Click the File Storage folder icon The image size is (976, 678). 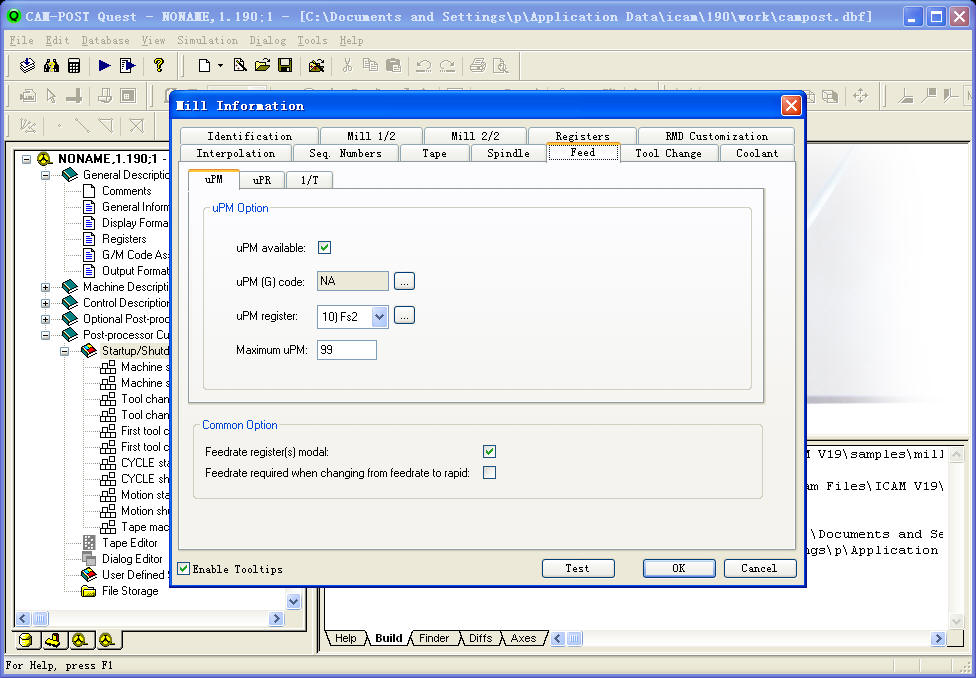[88, 591]
